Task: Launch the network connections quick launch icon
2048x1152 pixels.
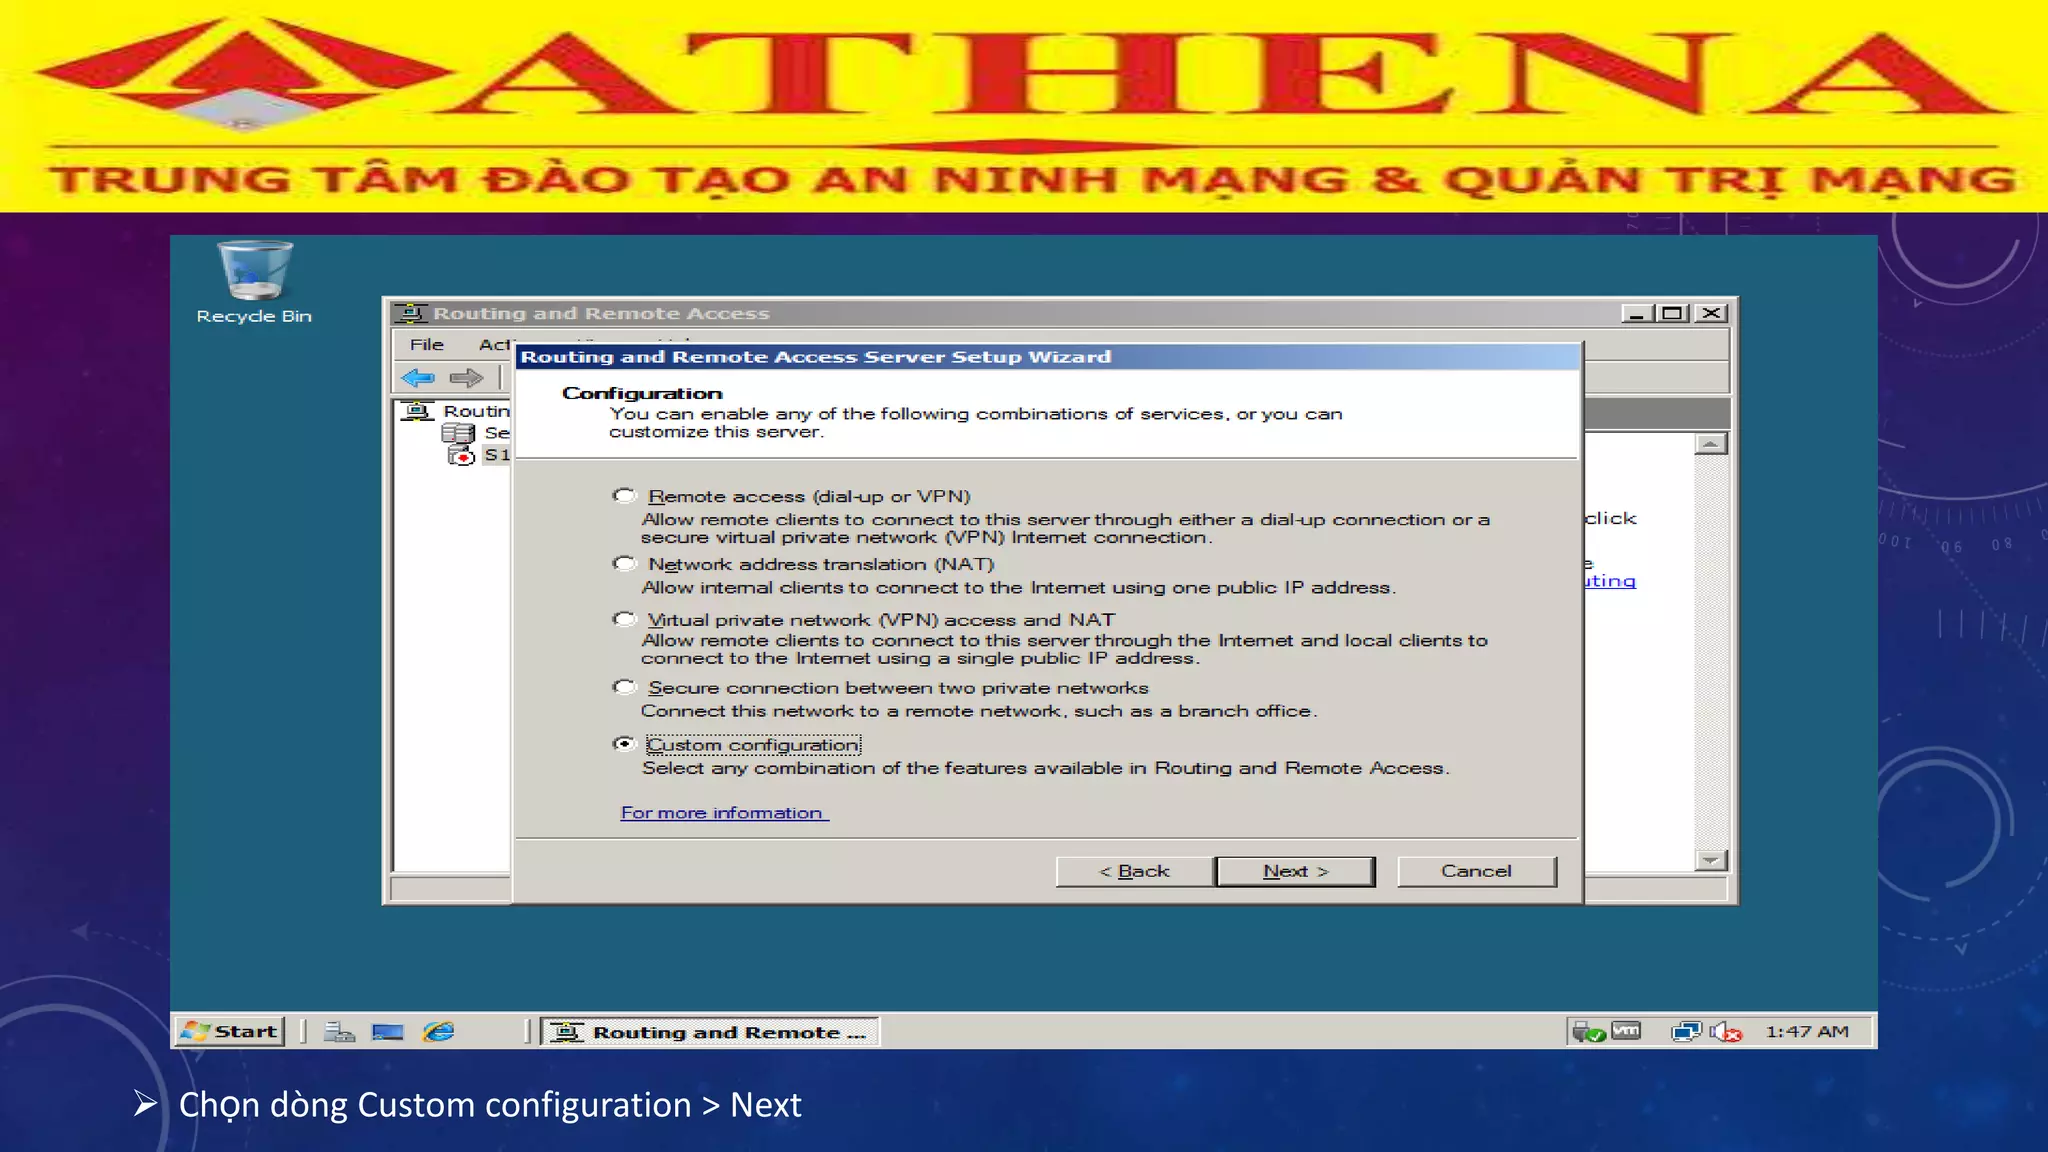Action: [x=339, y=1031]
